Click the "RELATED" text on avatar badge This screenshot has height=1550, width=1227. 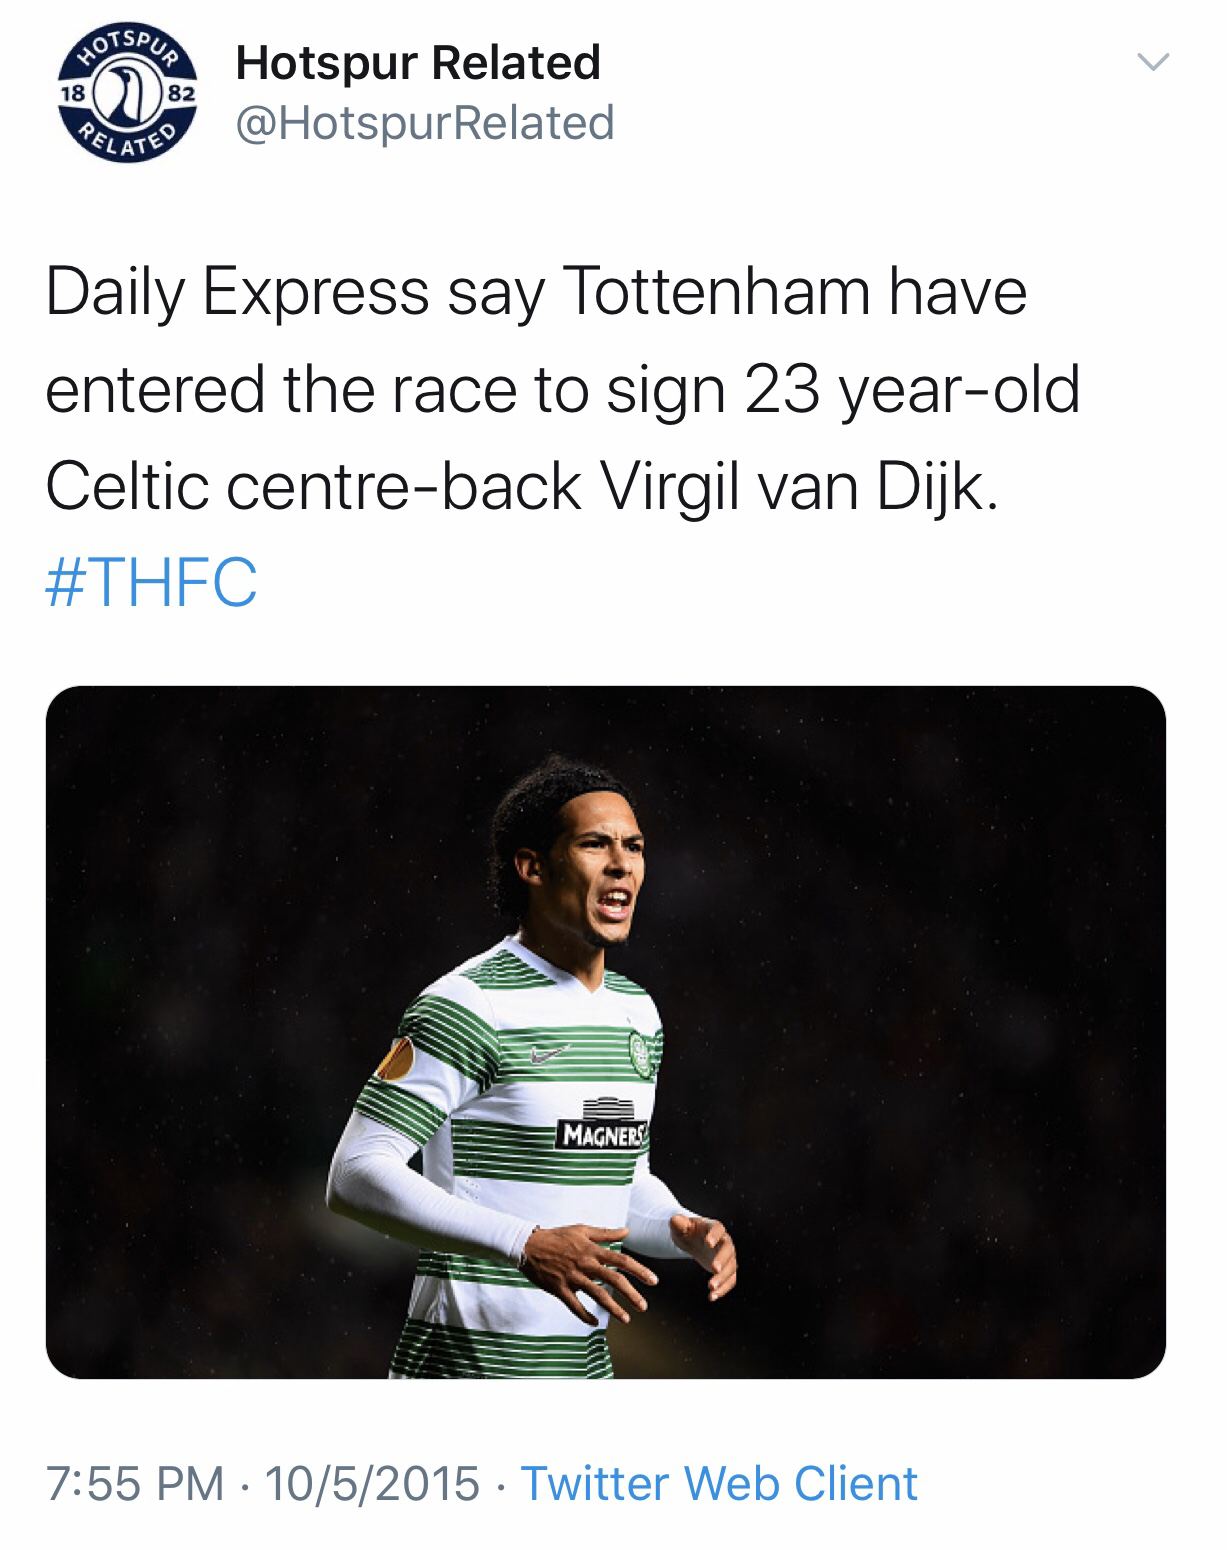click(129, 145)
